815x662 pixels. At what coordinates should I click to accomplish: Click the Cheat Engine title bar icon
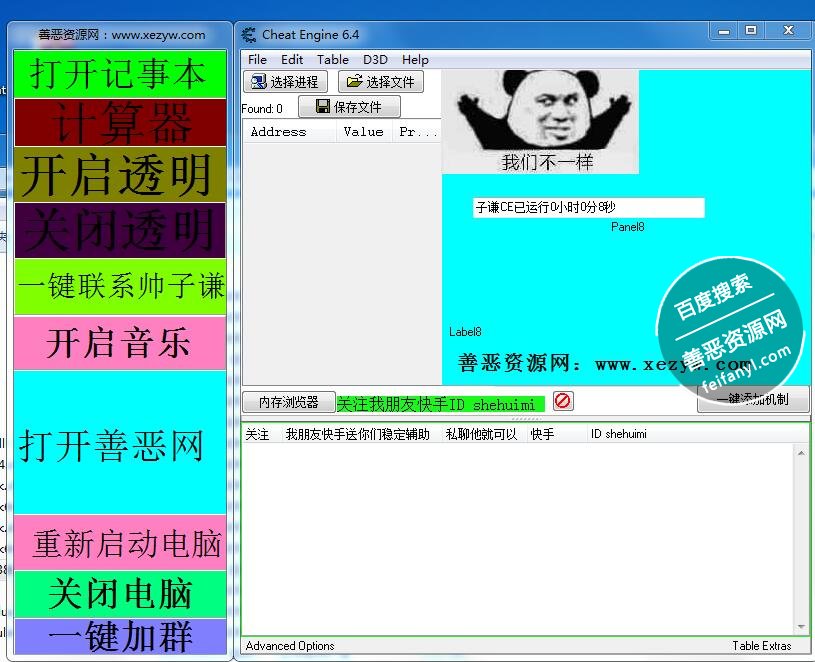point(250,35)
